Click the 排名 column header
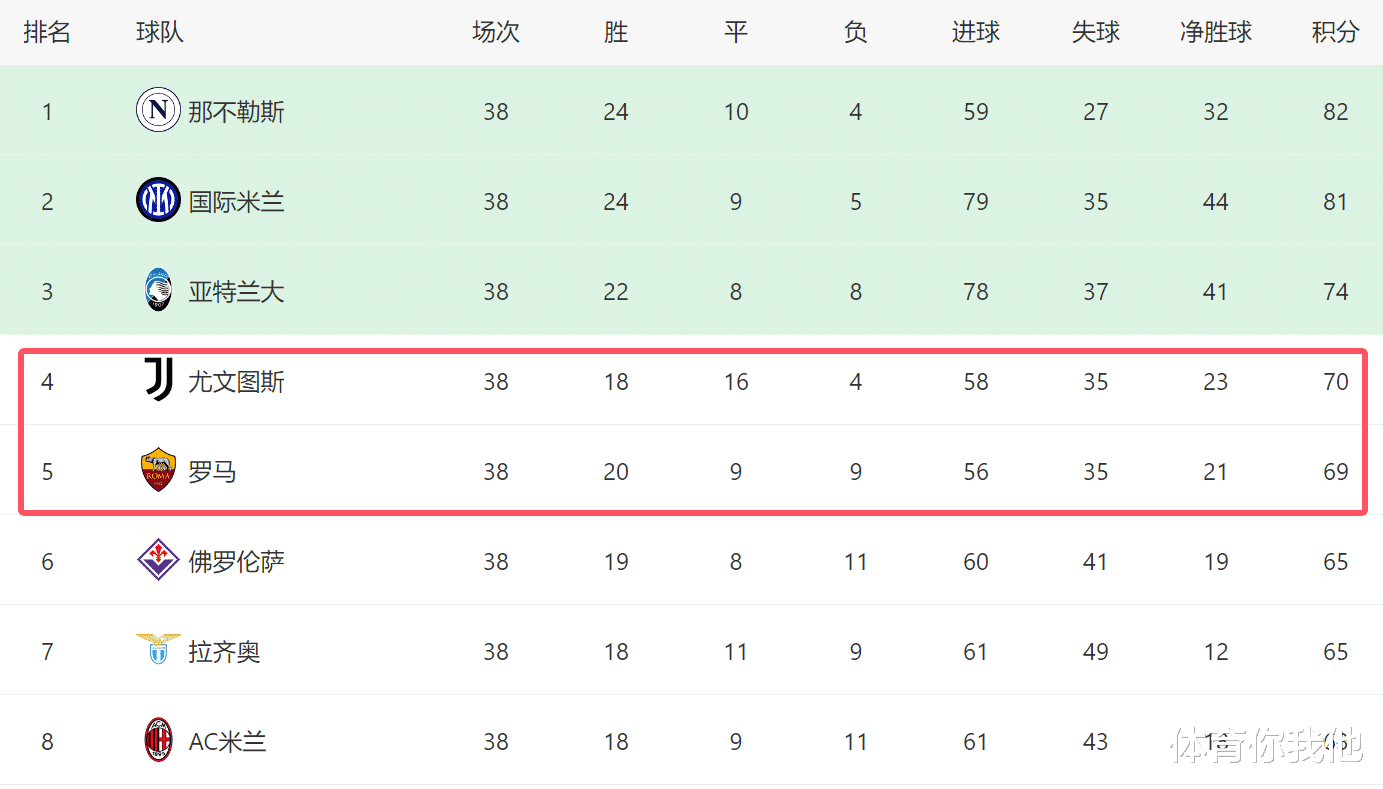1383x789 pixels. click(47, 32)
